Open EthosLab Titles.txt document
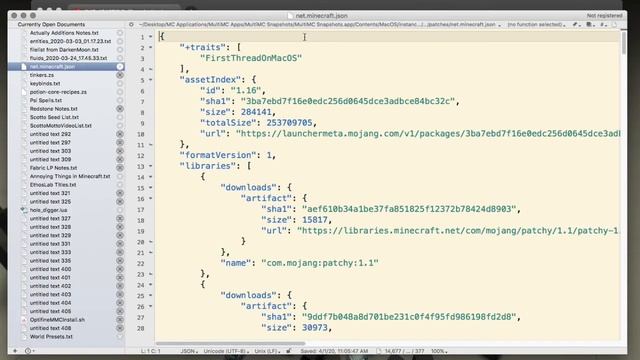The height and width of the screenshot is (360, 640). [x=53, y=184]
